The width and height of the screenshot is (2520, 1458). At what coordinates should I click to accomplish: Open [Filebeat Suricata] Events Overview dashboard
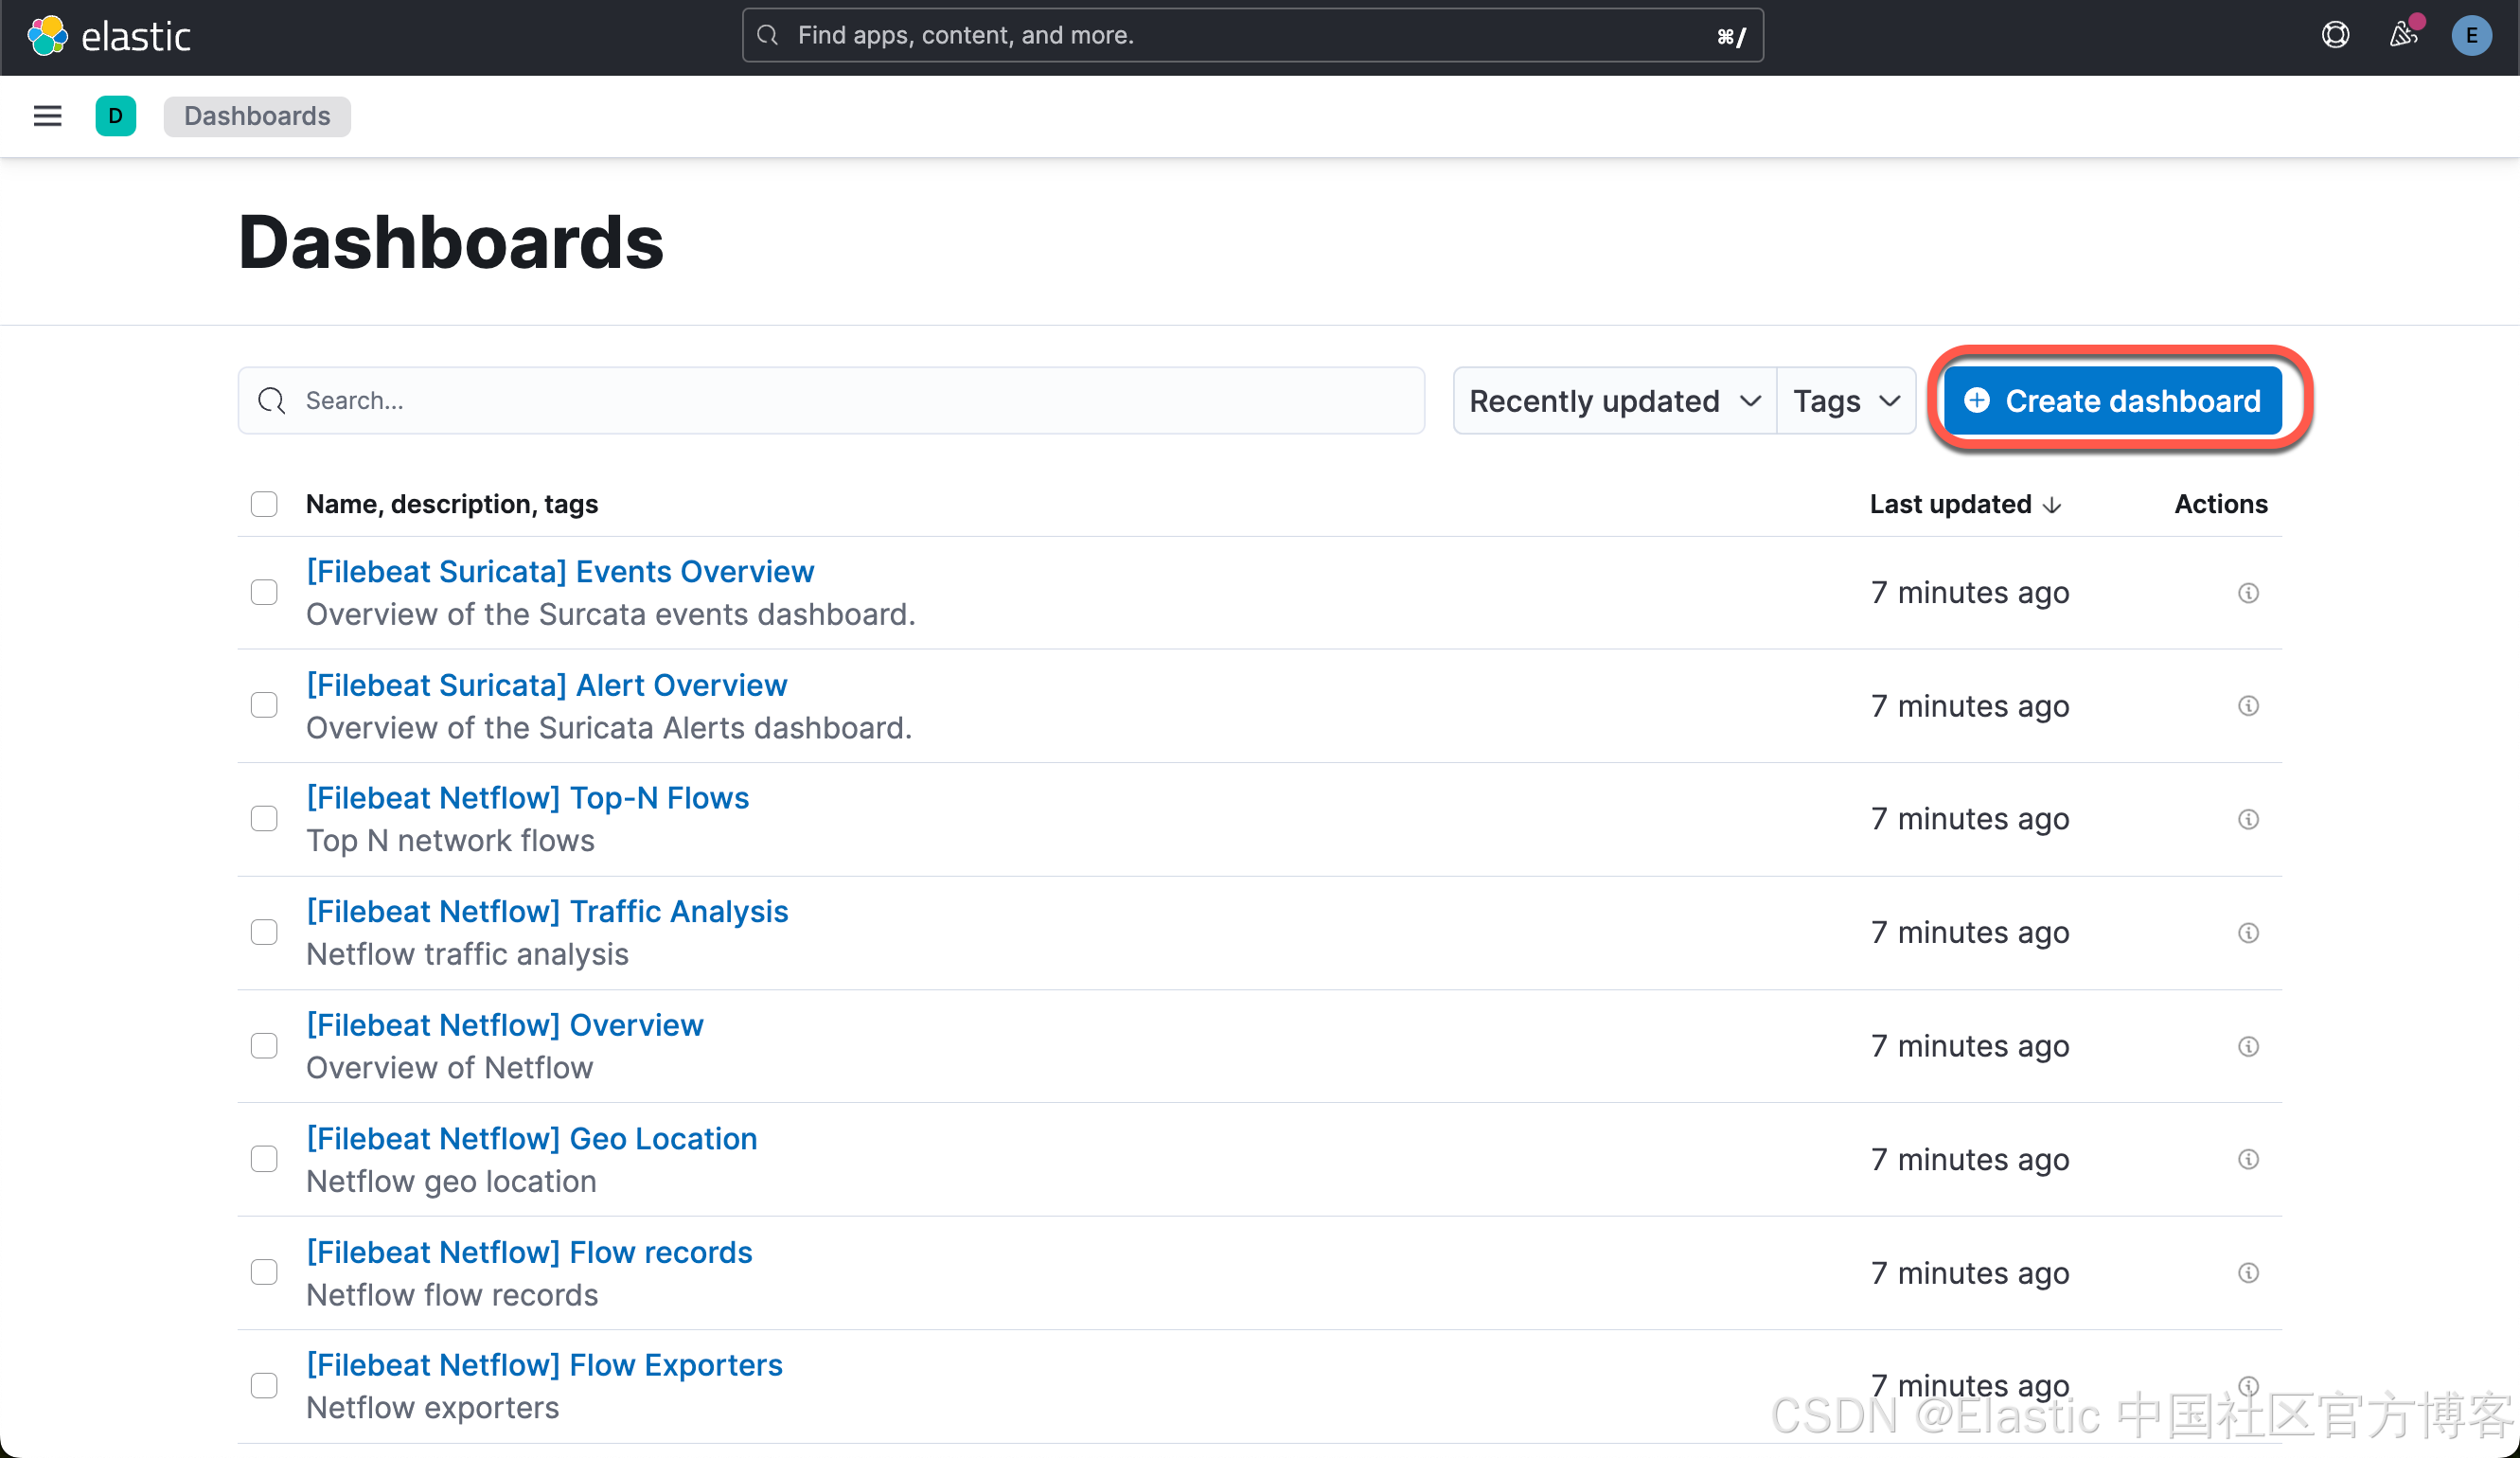560,572
